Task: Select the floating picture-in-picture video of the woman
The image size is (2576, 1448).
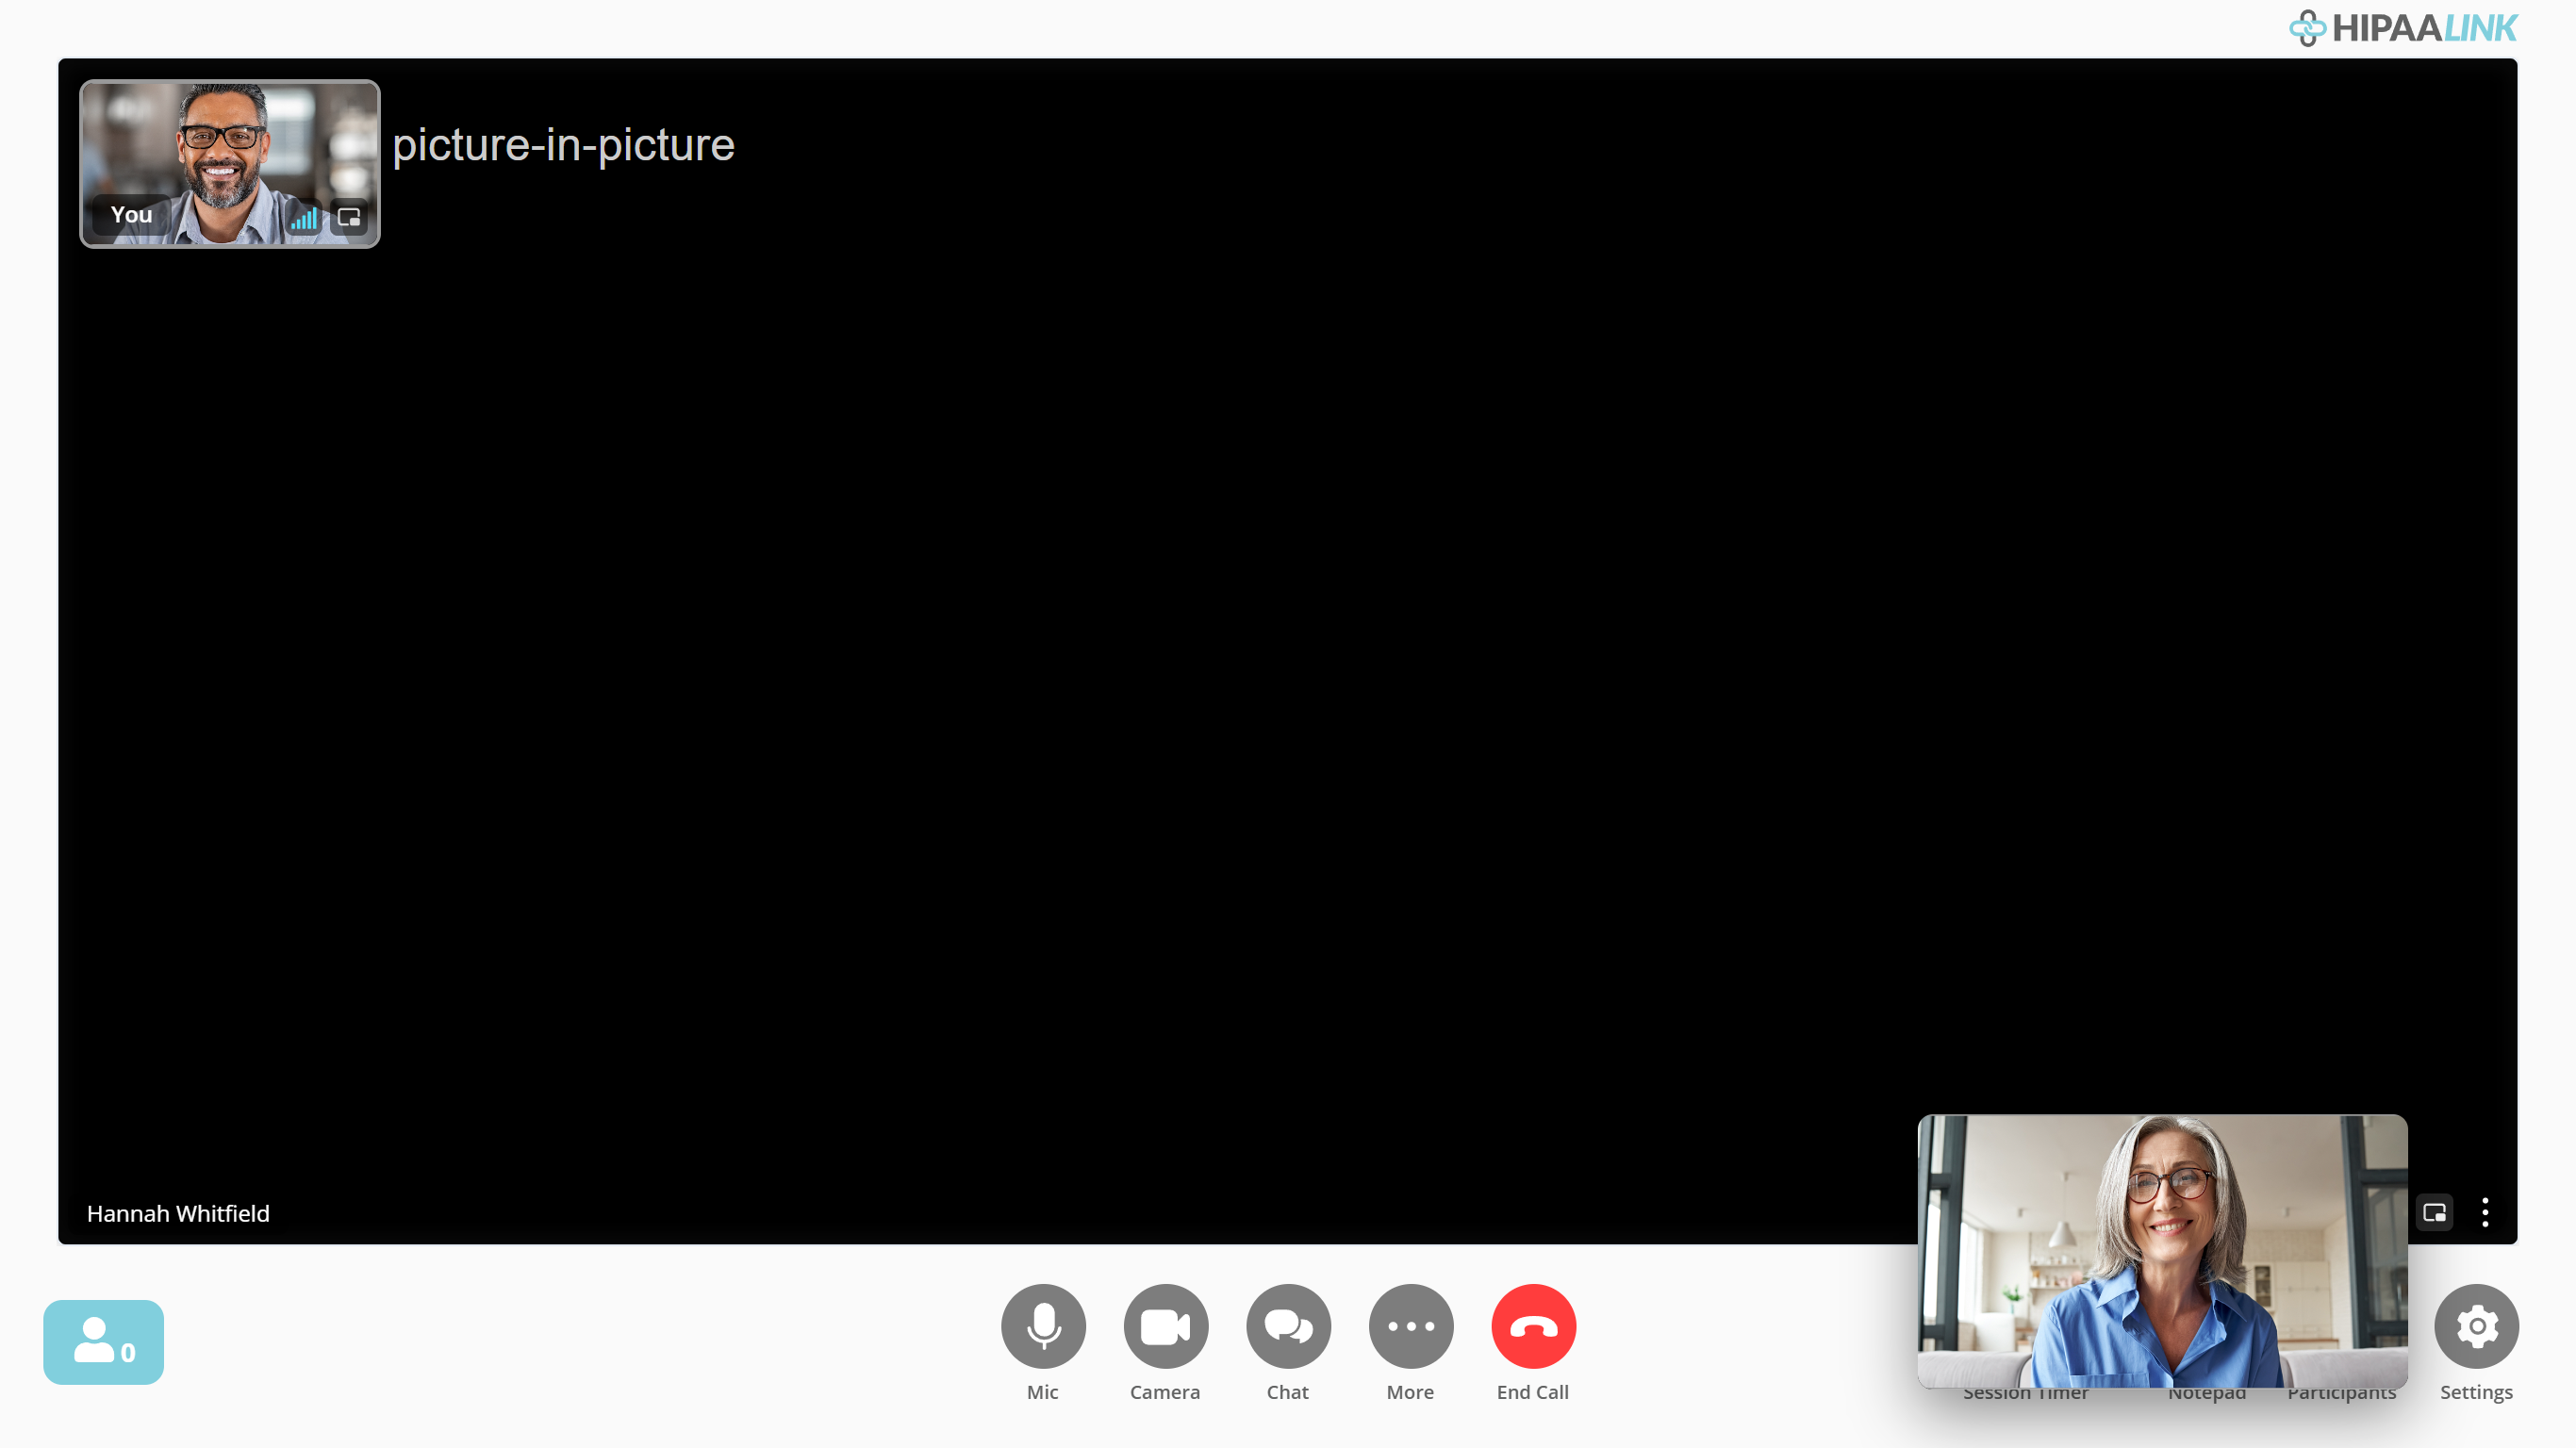Action: point(2162,1251)
